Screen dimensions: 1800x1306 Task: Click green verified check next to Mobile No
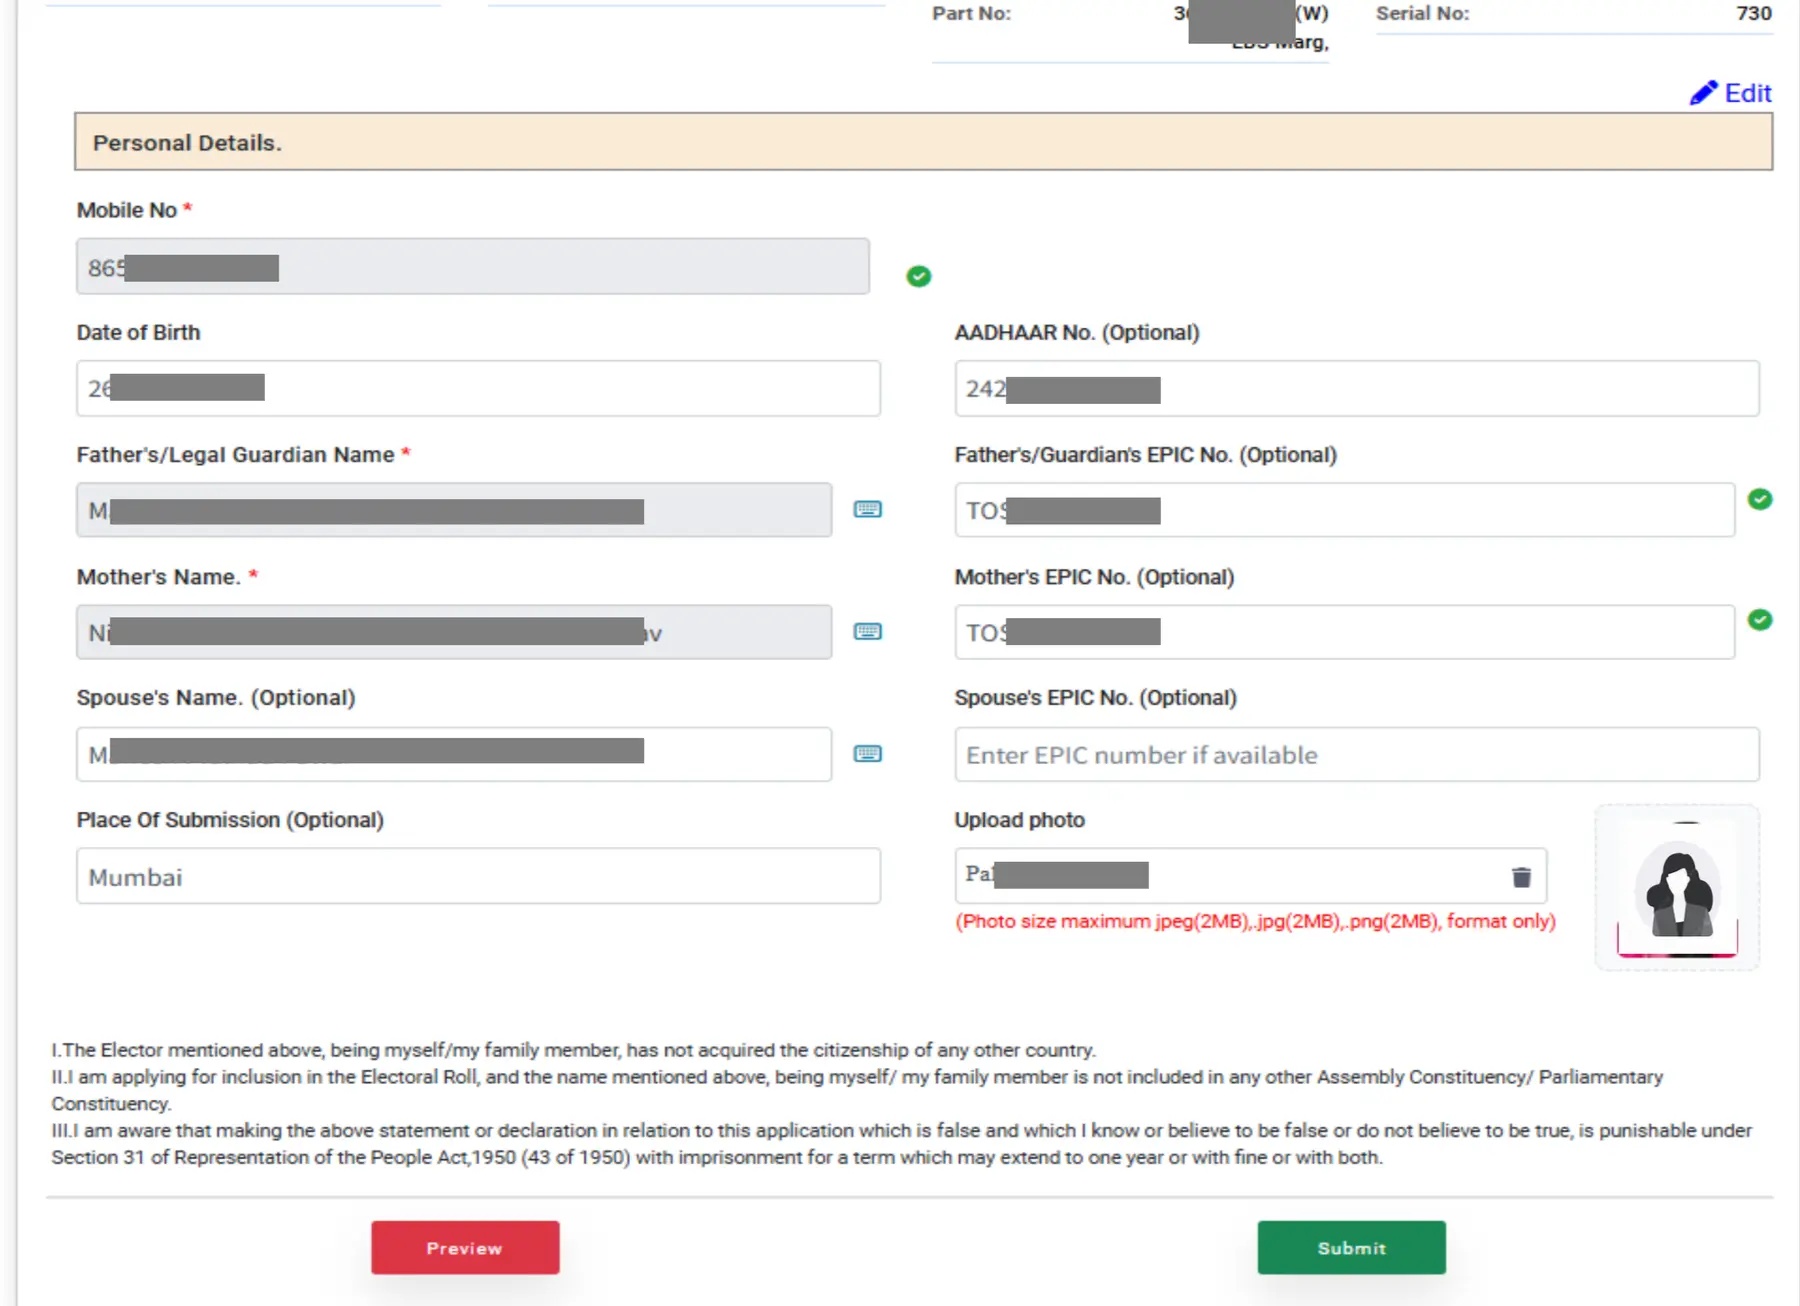point(918,276)
